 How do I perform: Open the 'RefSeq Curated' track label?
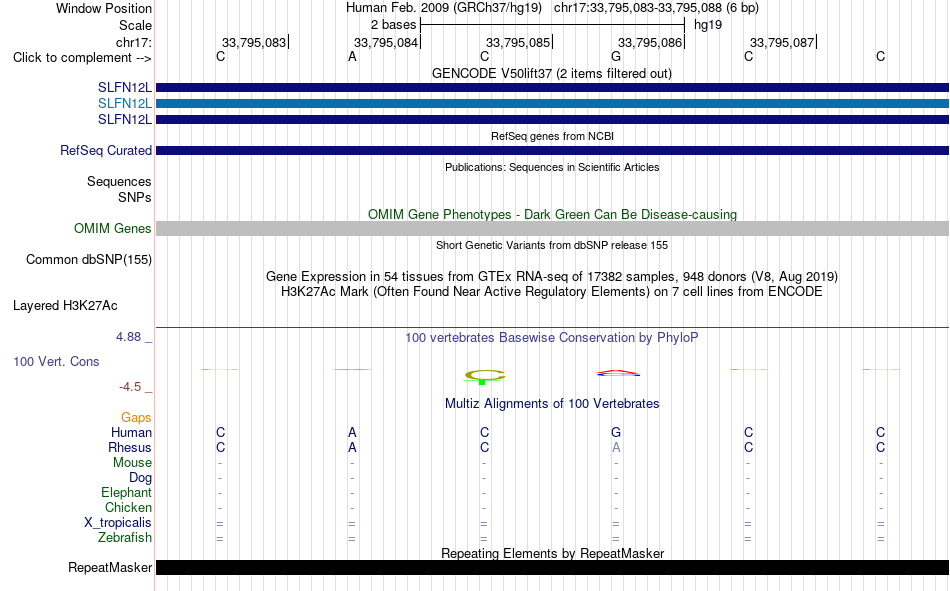(106, 150)
